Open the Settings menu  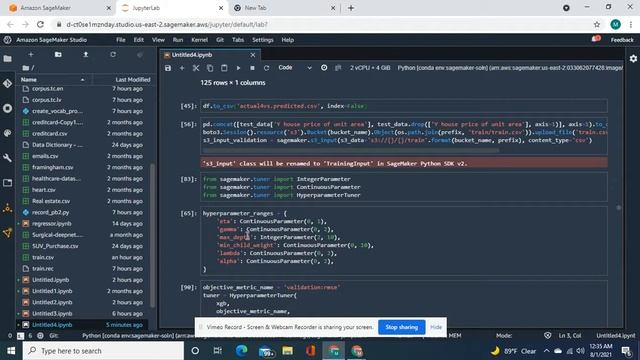[263, 40]
